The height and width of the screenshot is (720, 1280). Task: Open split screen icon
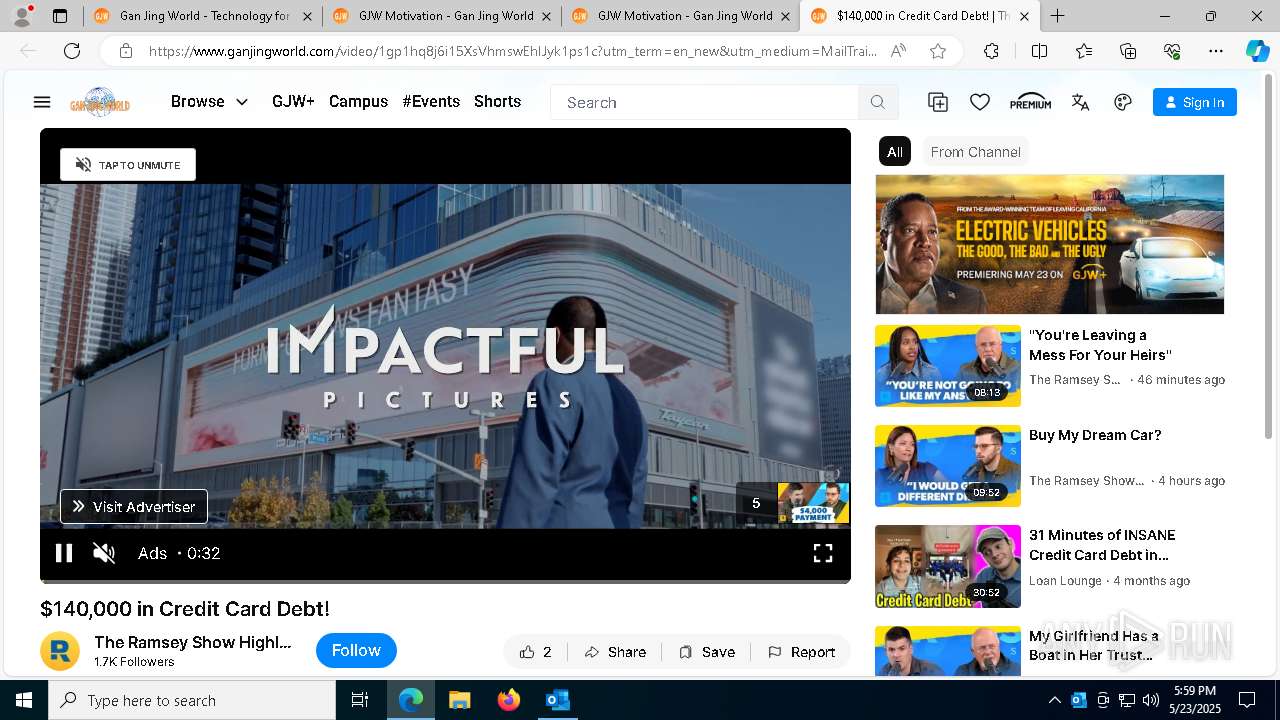1039,51
